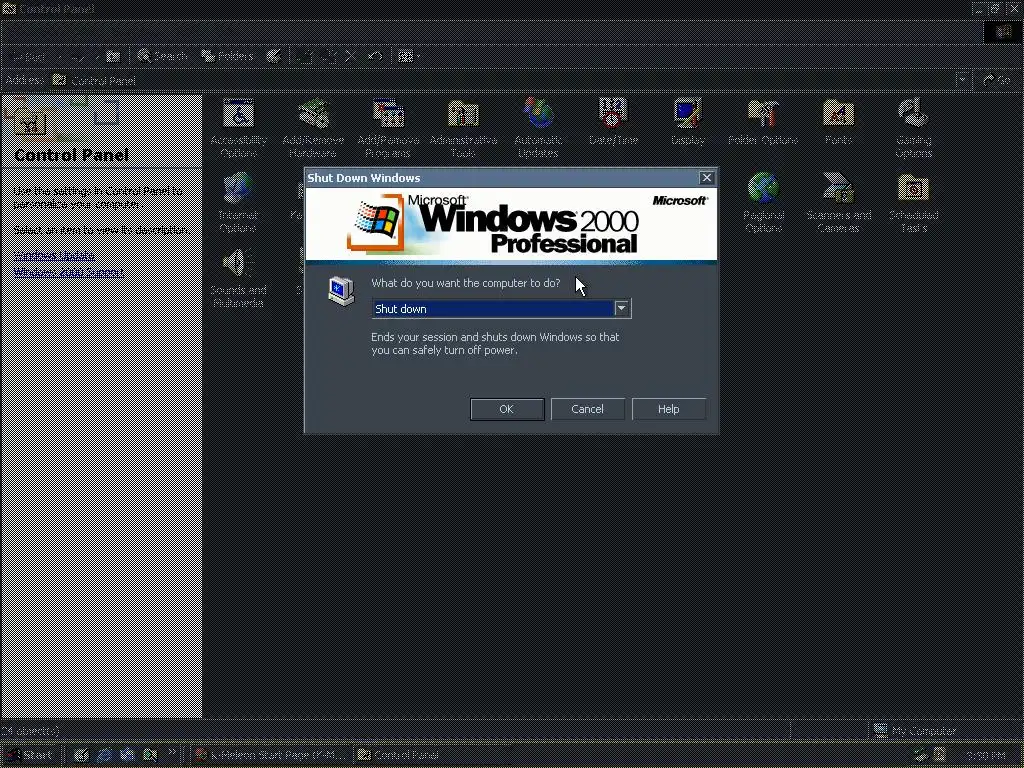Open the Display icon in Control Panel

688,122
